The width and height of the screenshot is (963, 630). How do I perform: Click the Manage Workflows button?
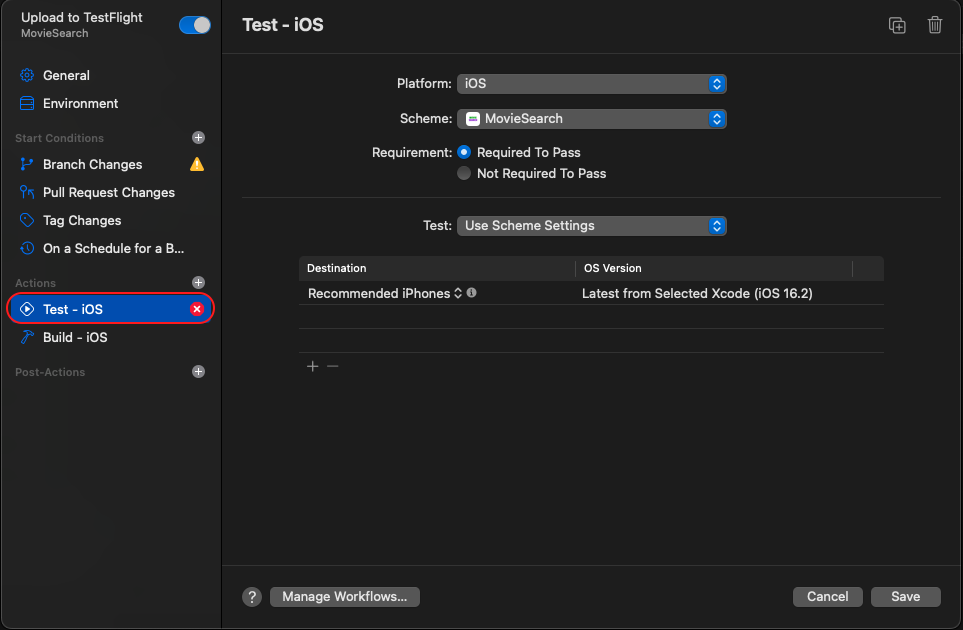[345, 596]
